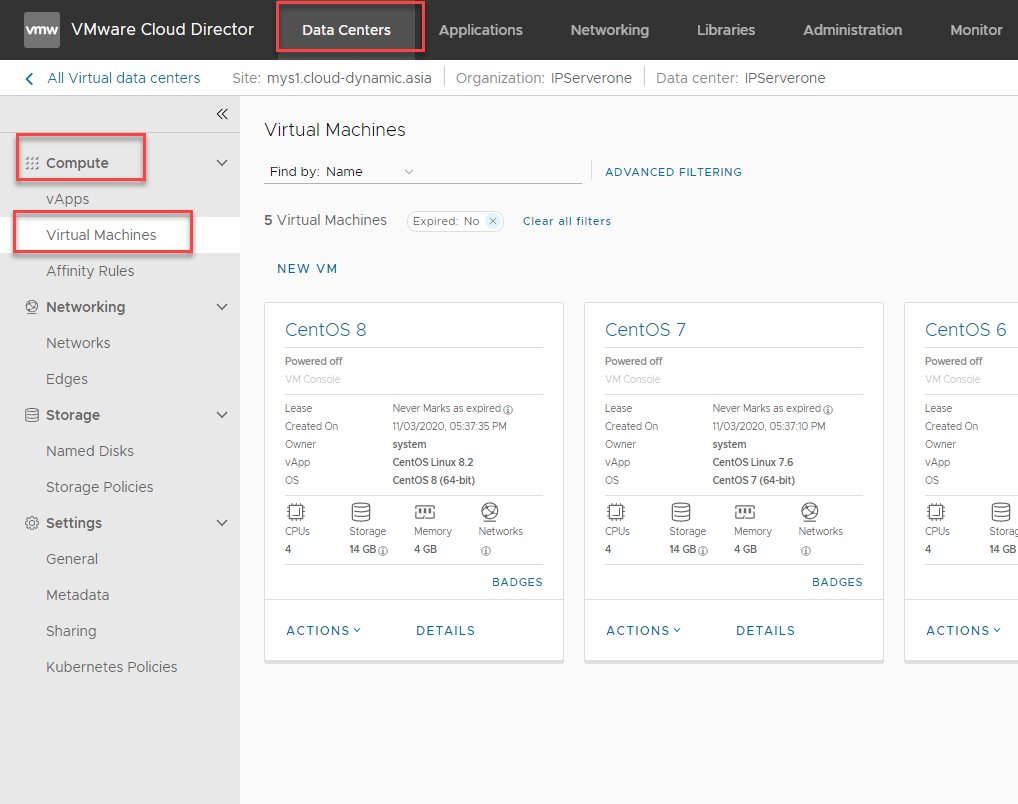The image size is (1018, 804).
Task: Click Clear all filters
Action: coord(567,221)
